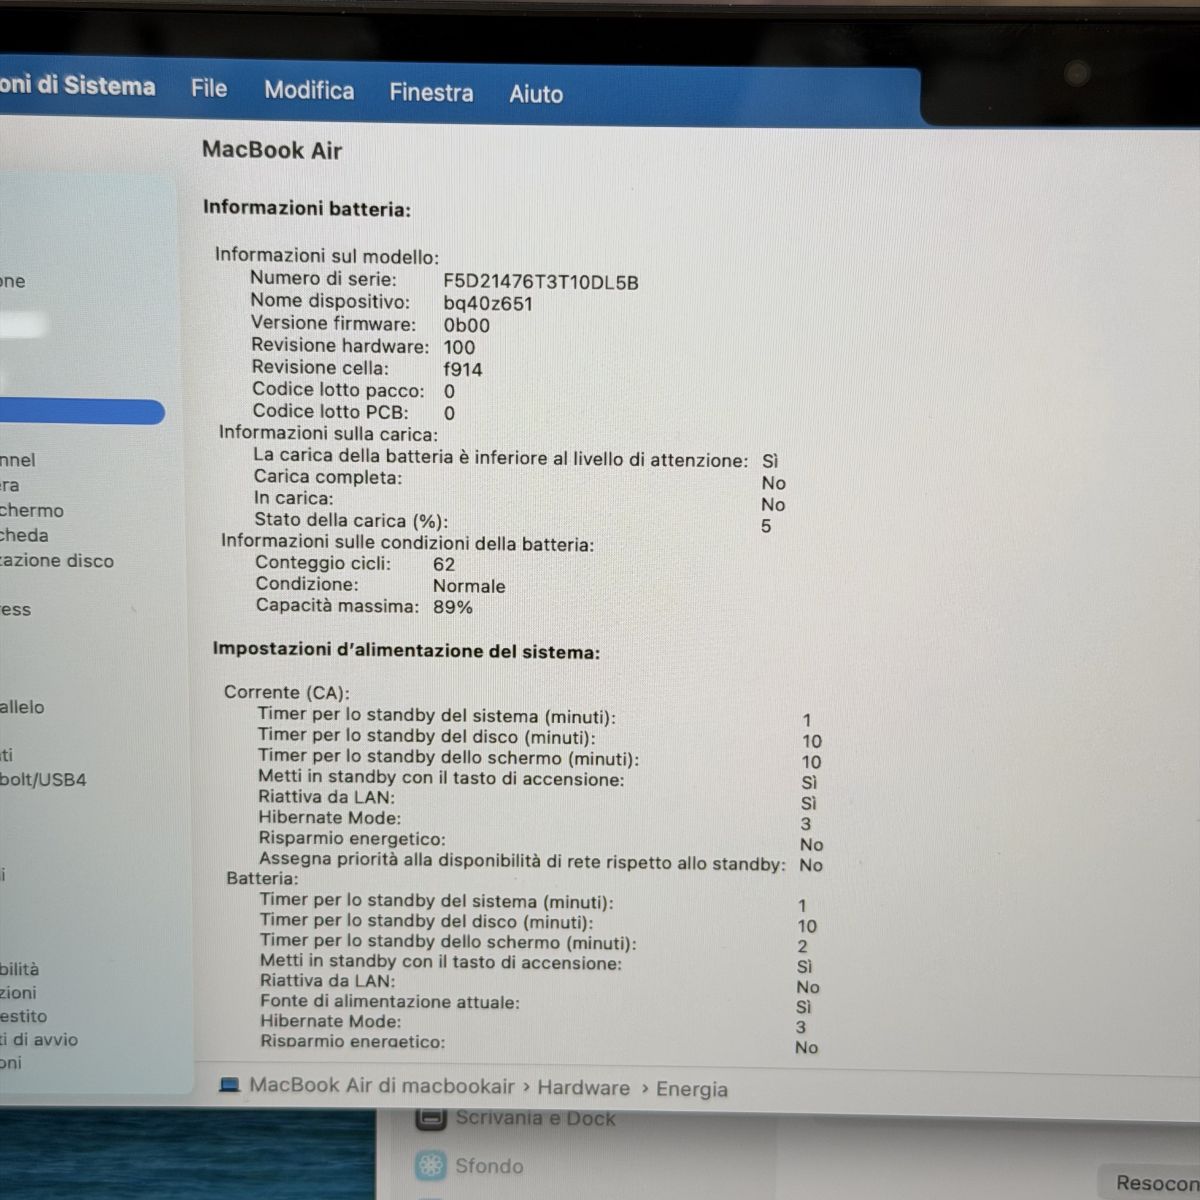Click the laptop icon in the path bar
This screenshot has height=1200, width=1200.
click(229, 1085)
